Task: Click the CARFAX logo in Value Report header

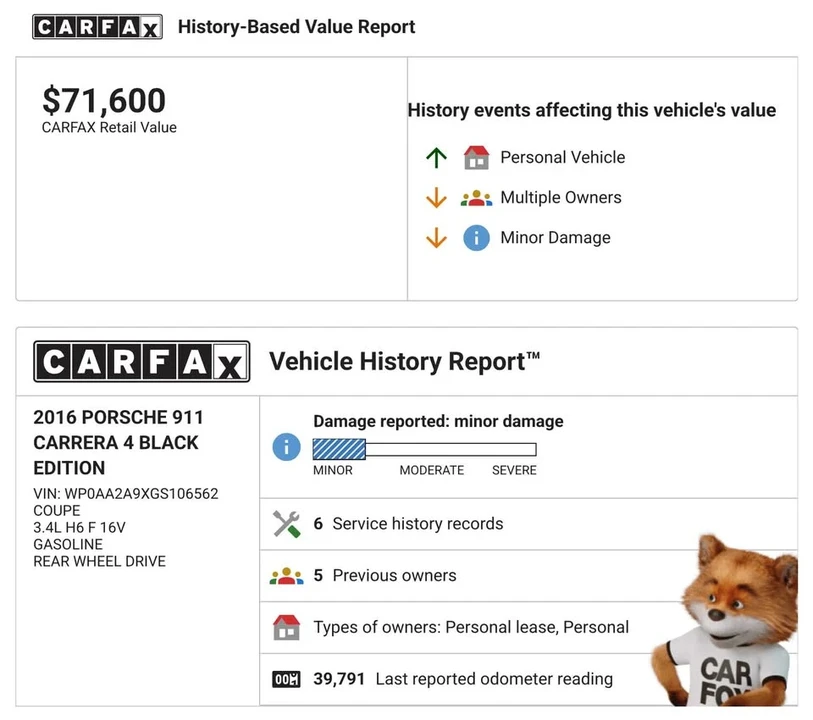Action: (x=97, y=27)
